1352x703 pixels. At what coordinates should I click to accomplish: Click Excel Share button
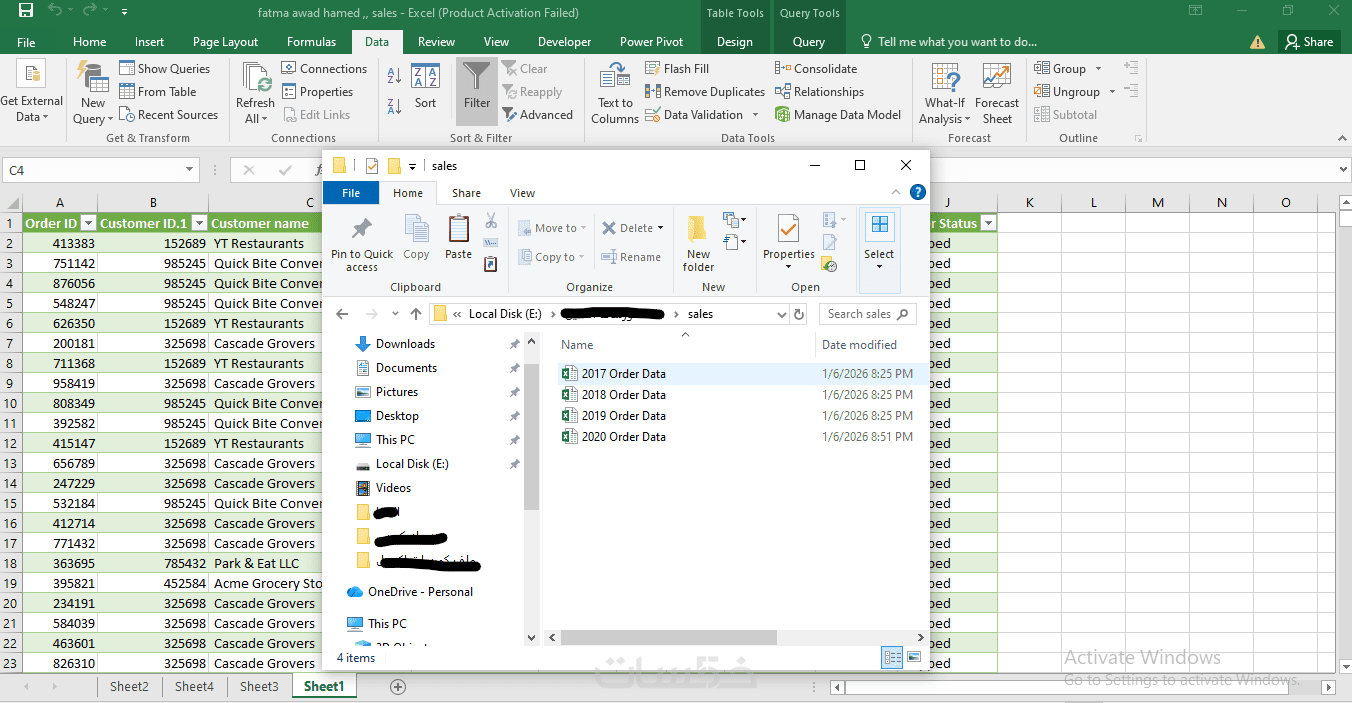coord(1309,42)
